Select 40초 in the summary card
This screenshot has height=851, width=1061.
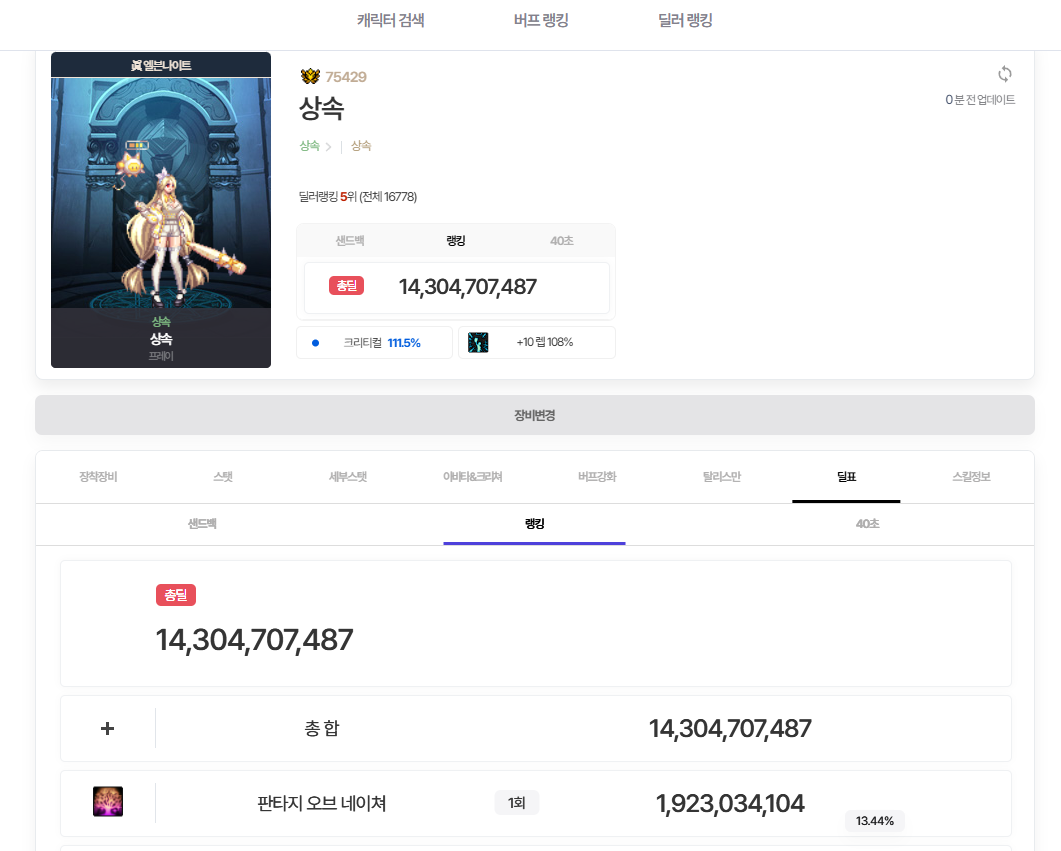pos(562,241)
